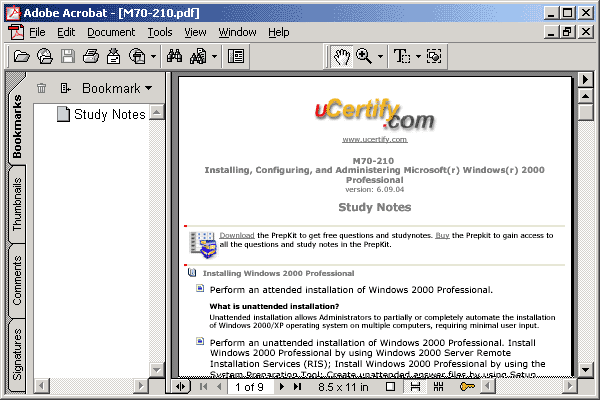Open the Document menu
Screen dimensions: 600x400
[111, 33]
